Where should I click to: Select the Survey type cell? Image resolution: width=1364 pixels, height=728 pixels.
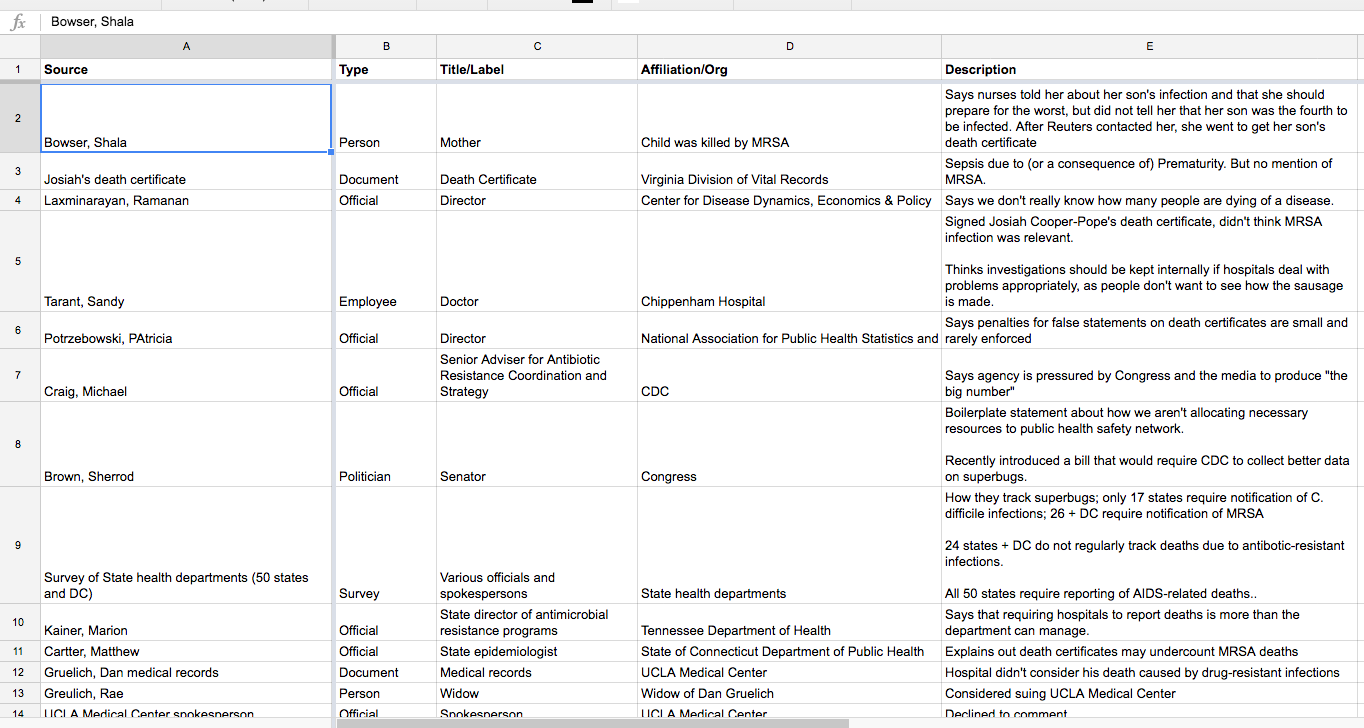(386, 545)
